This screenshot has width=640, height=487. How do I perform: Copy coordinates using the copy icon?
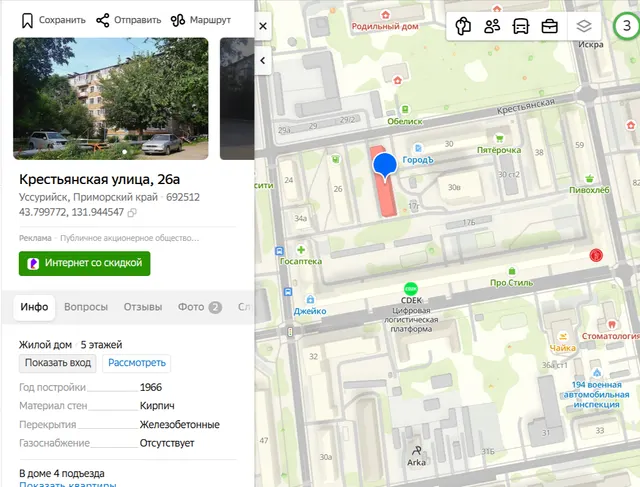(132, 213)
